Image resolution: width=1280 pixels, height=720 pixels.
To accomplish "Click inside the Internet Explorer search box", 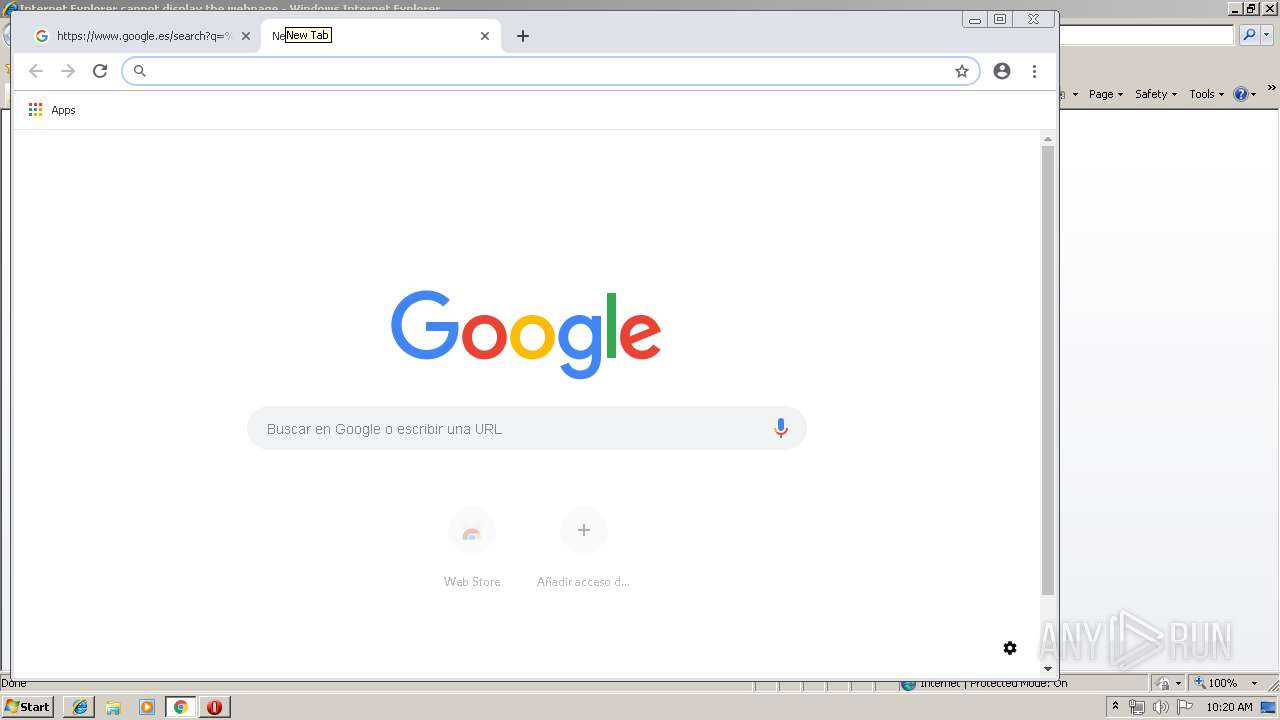I will (x=1146, y=35).
